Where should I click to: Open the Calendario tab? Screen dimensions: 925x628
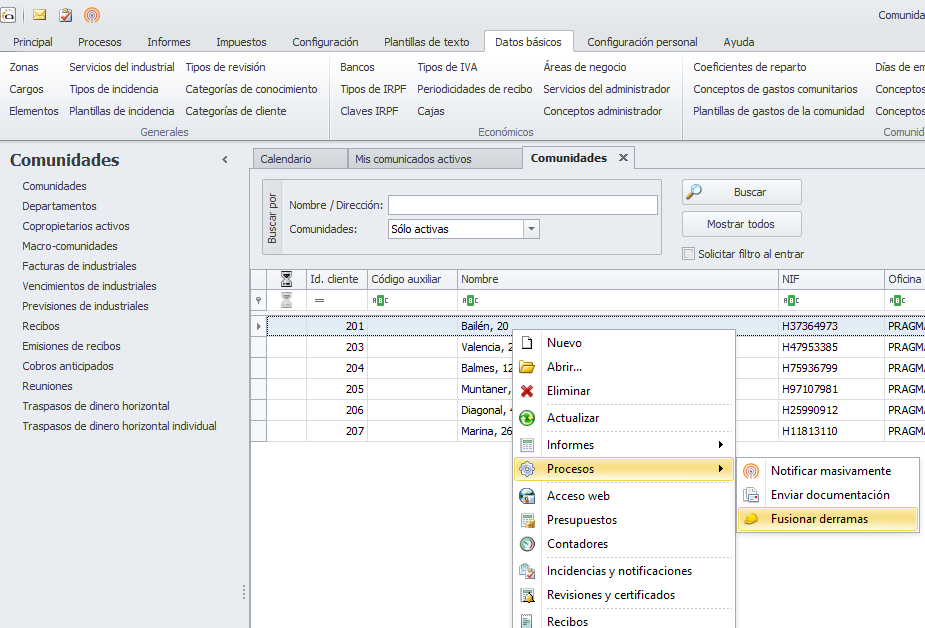point(286,159)
